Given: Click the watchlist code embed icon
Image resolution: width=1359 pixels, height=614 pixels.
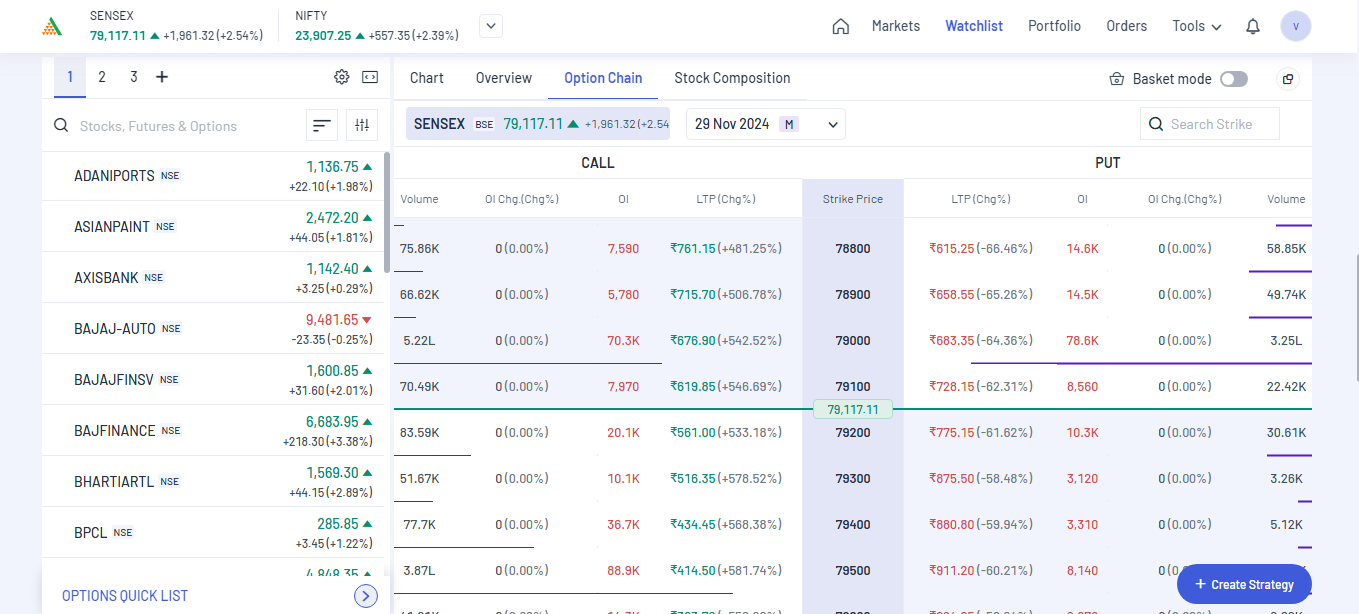Looking at the screenshot, I should 369,77.
